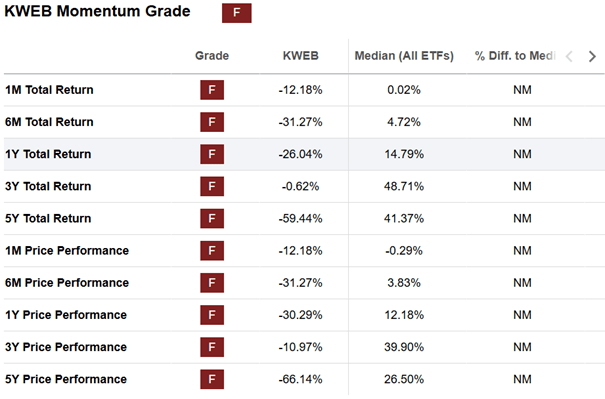Click the 3Y Price Performance F grade badge
605x399 pixels.
(x=212, y=347)
